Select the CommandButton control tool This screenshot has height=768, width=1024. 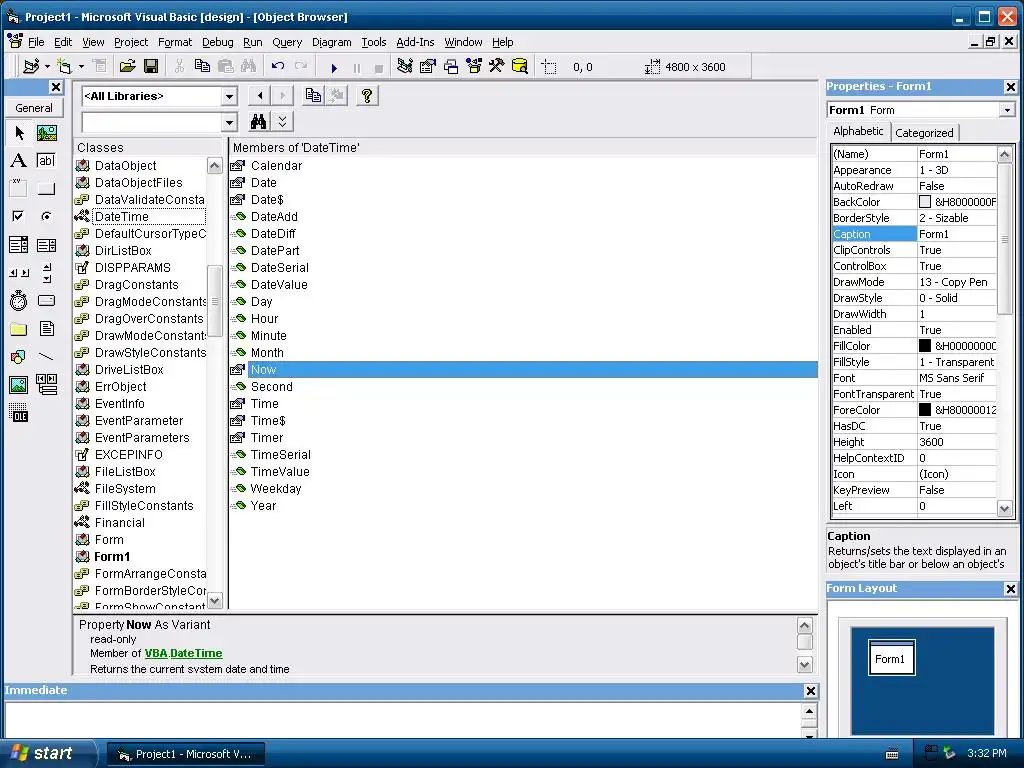coord(46,189)
